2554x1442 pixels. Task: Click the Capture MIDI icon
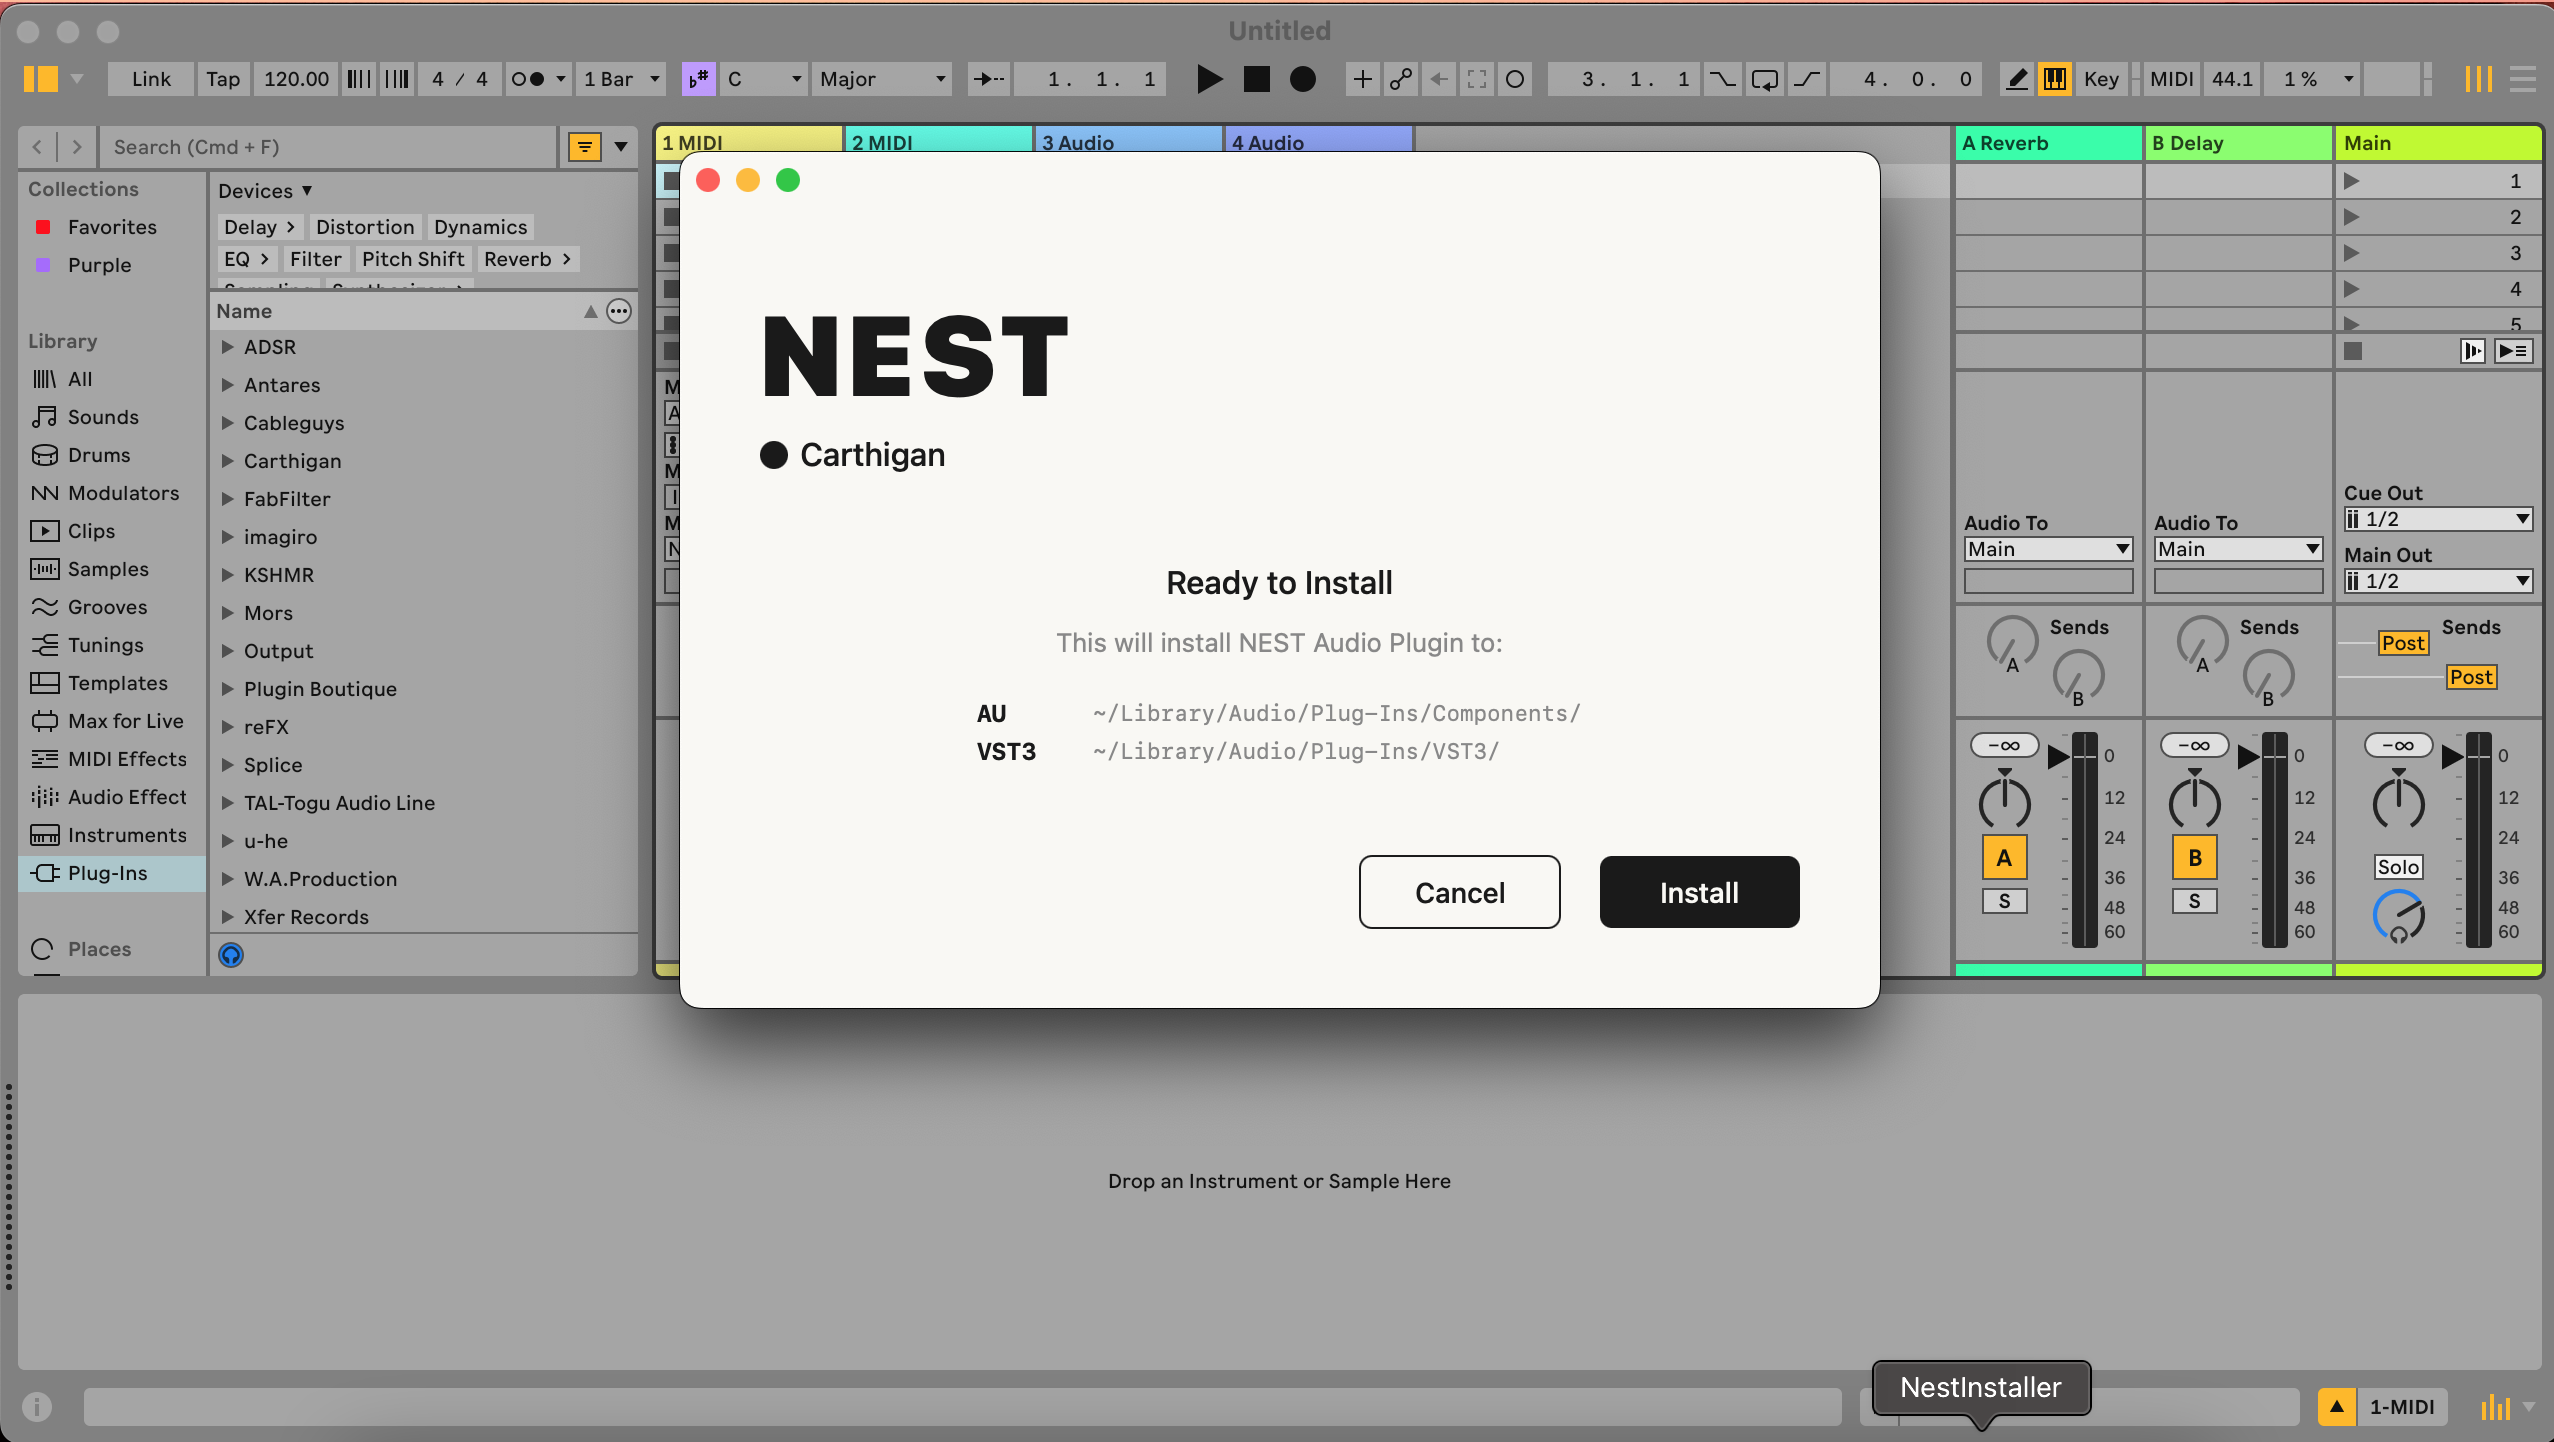click(1476, 79)
